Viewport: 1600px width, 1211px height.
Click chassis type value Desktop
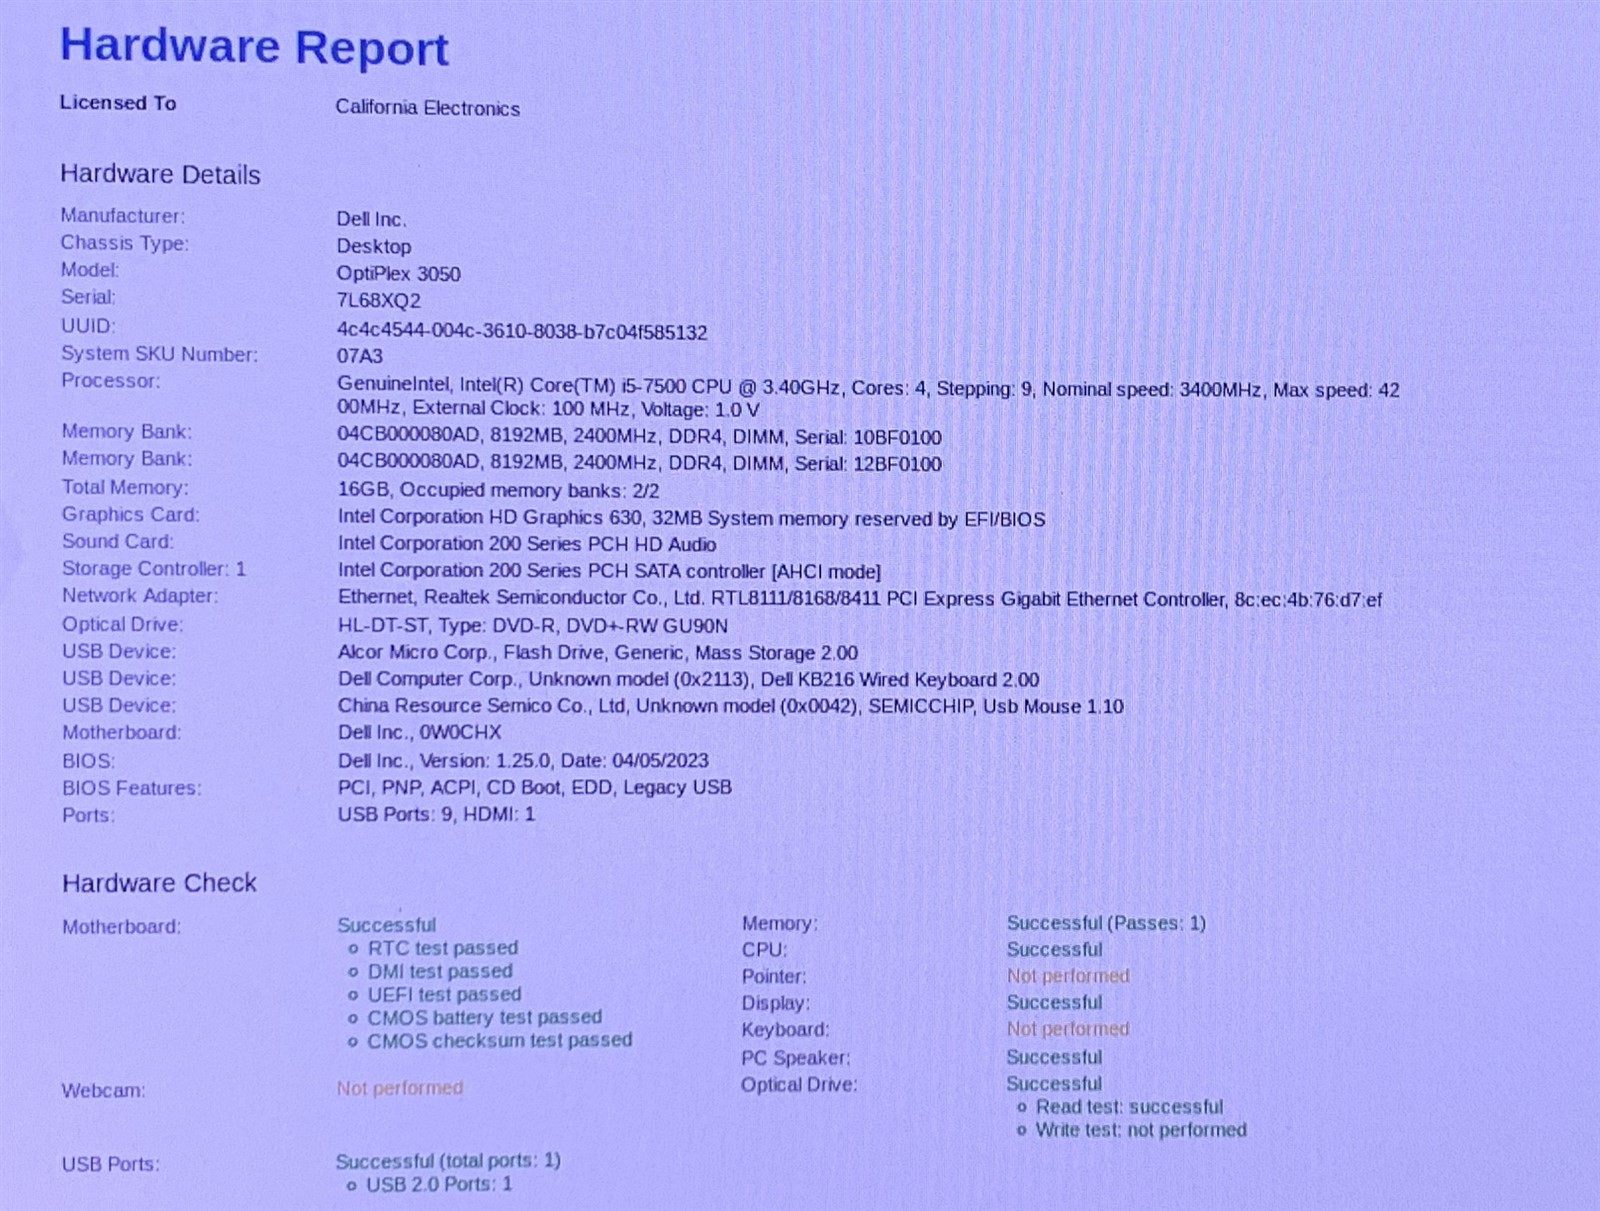click(x=373, y=246)
